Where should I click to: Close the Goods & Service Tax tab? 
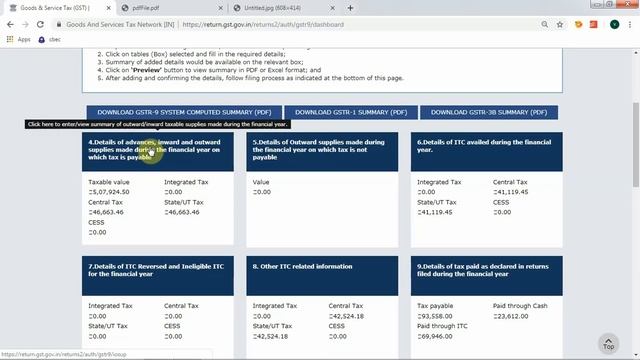click(x=109, y=8)
